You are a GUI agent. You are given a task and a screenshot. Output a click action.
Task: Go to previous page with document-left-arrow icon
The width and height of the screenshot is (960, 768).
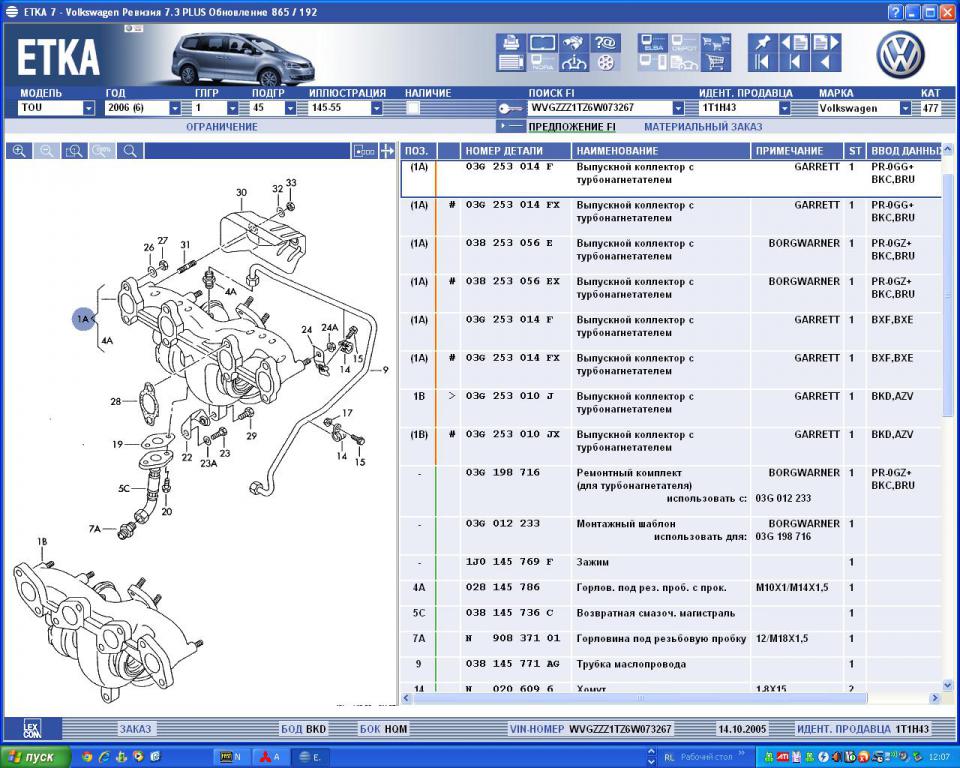[795, 43]
